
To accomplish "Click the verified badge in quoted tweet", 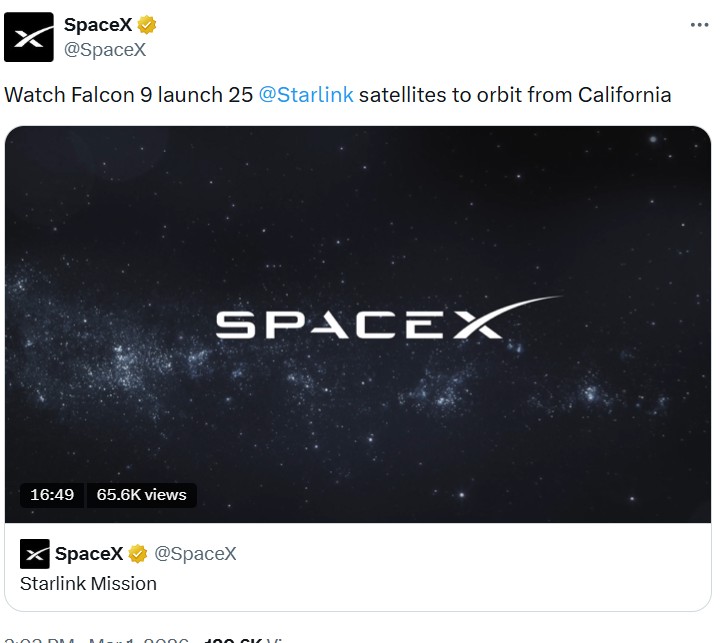I will click(139, 553).
